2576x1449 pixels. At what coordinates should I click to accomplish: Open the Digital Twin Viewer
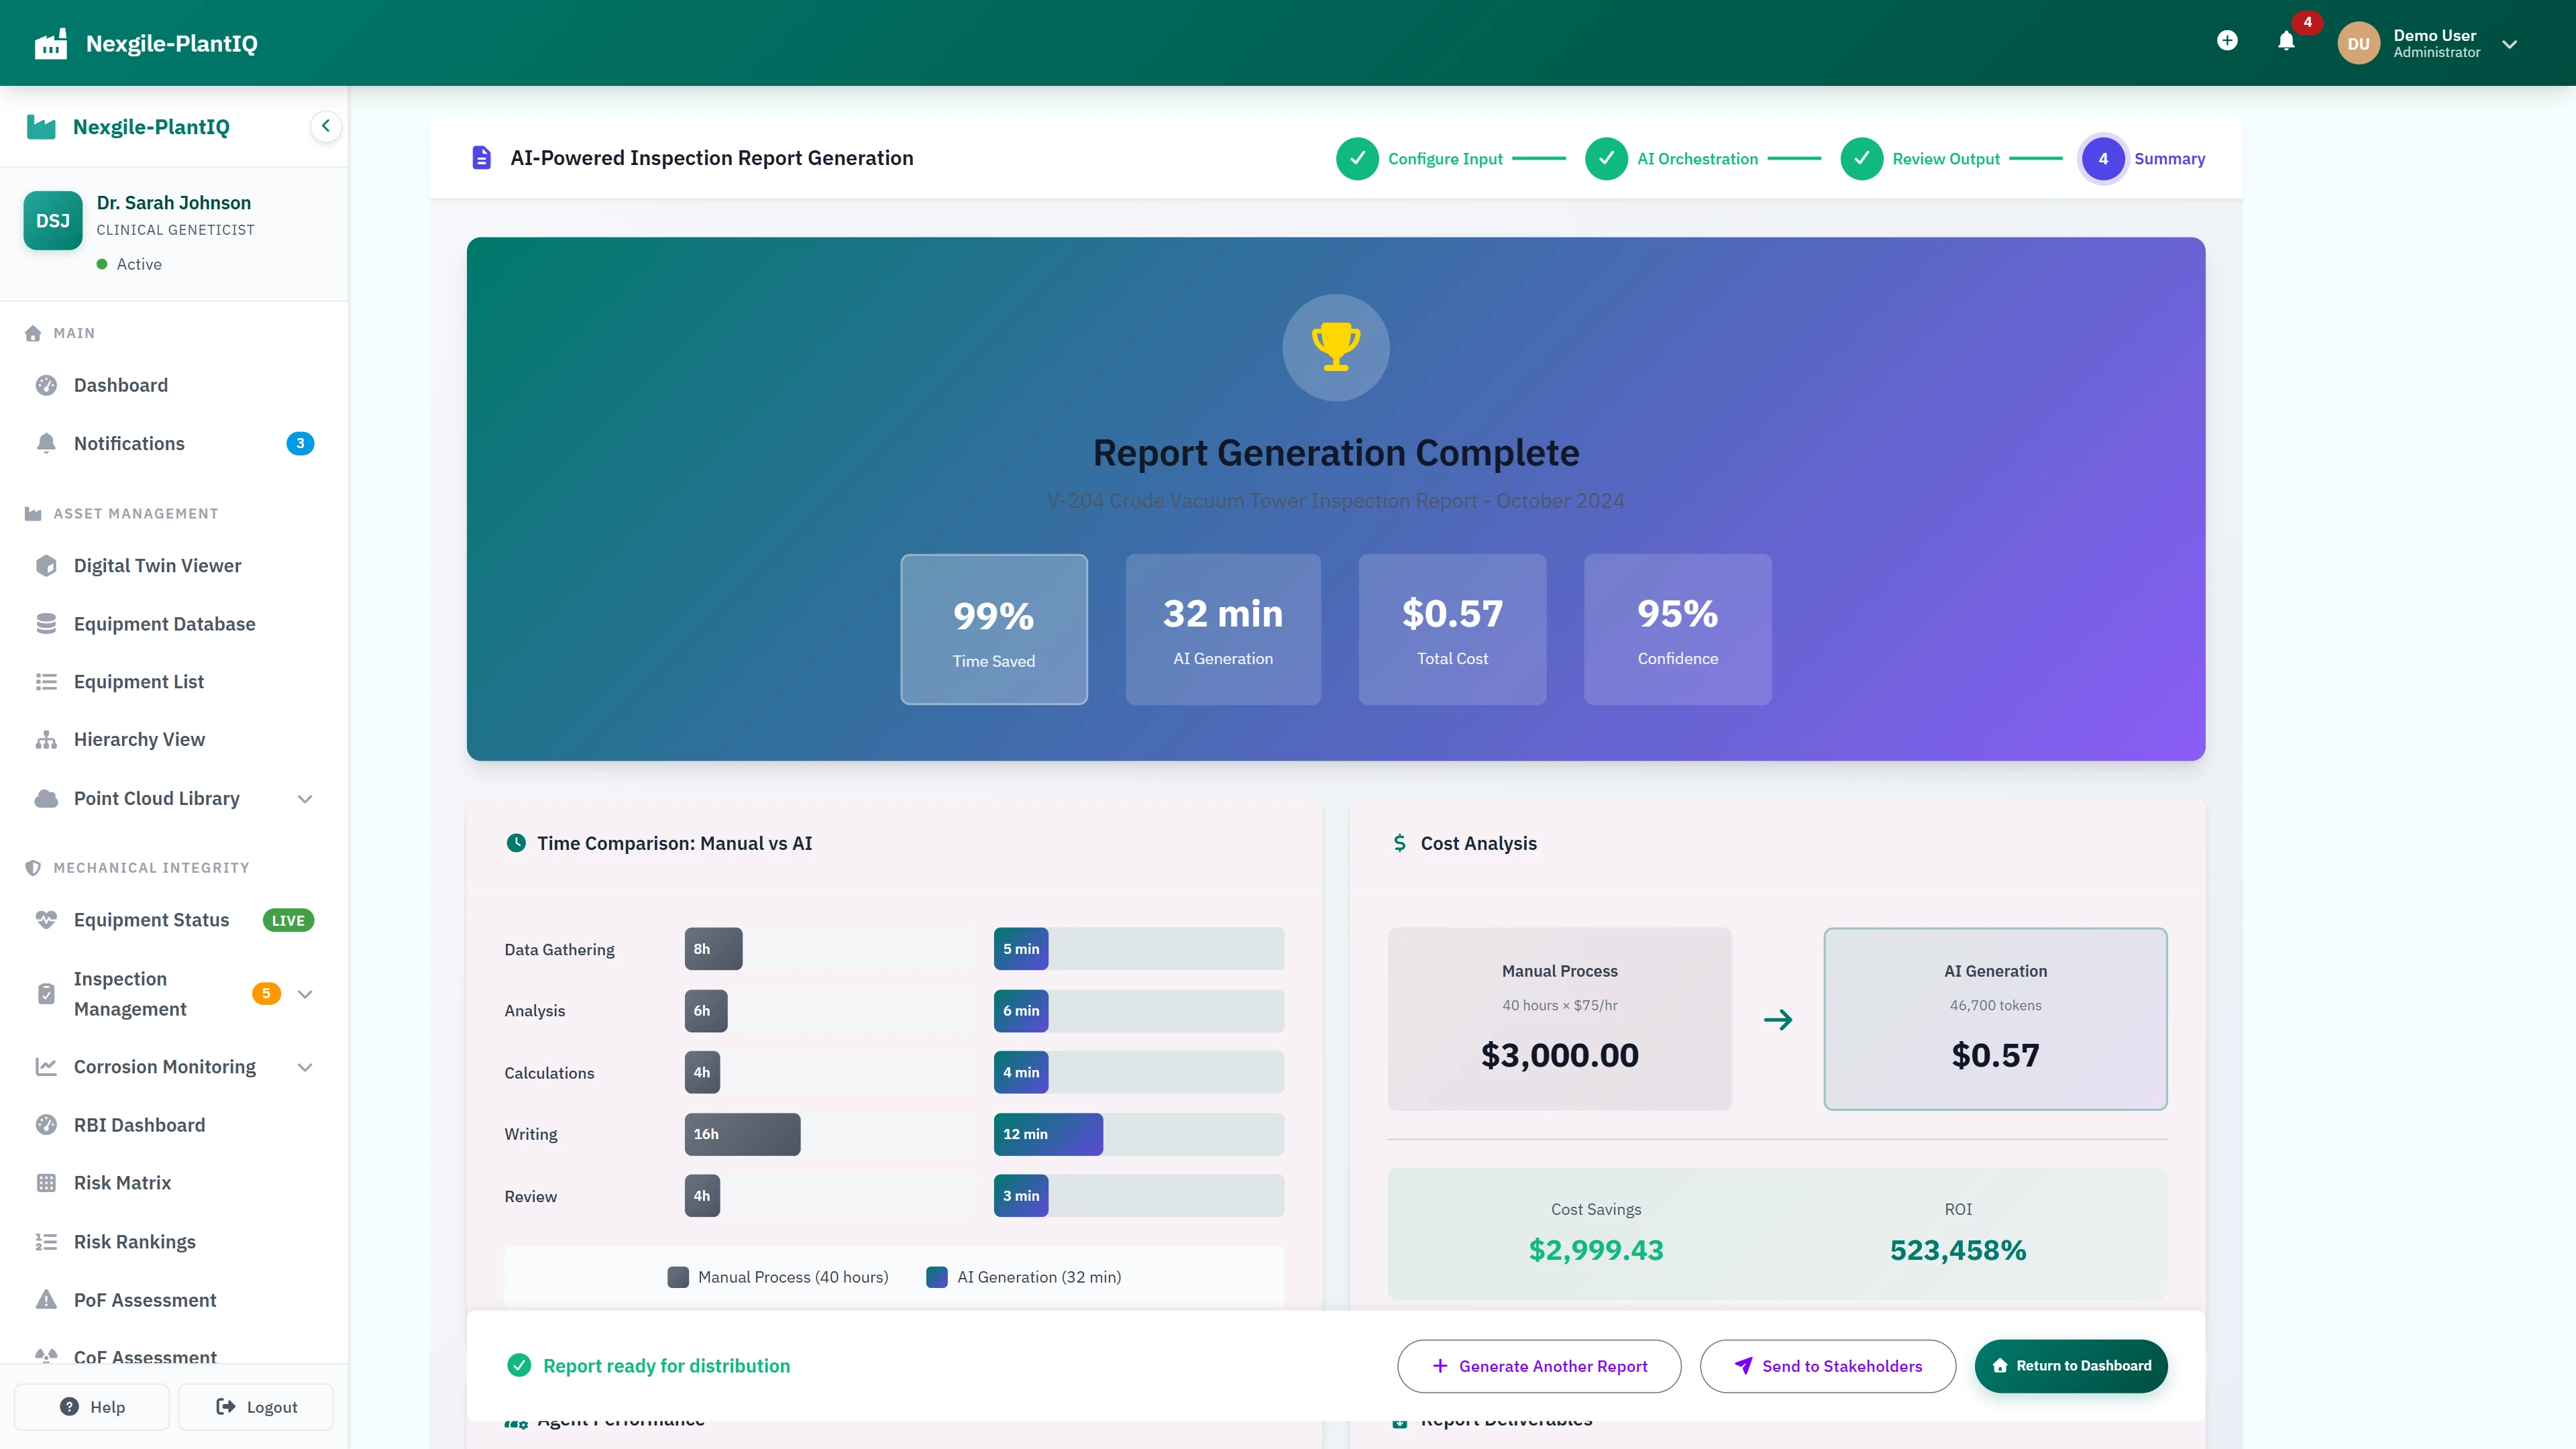tap(158, 565)
